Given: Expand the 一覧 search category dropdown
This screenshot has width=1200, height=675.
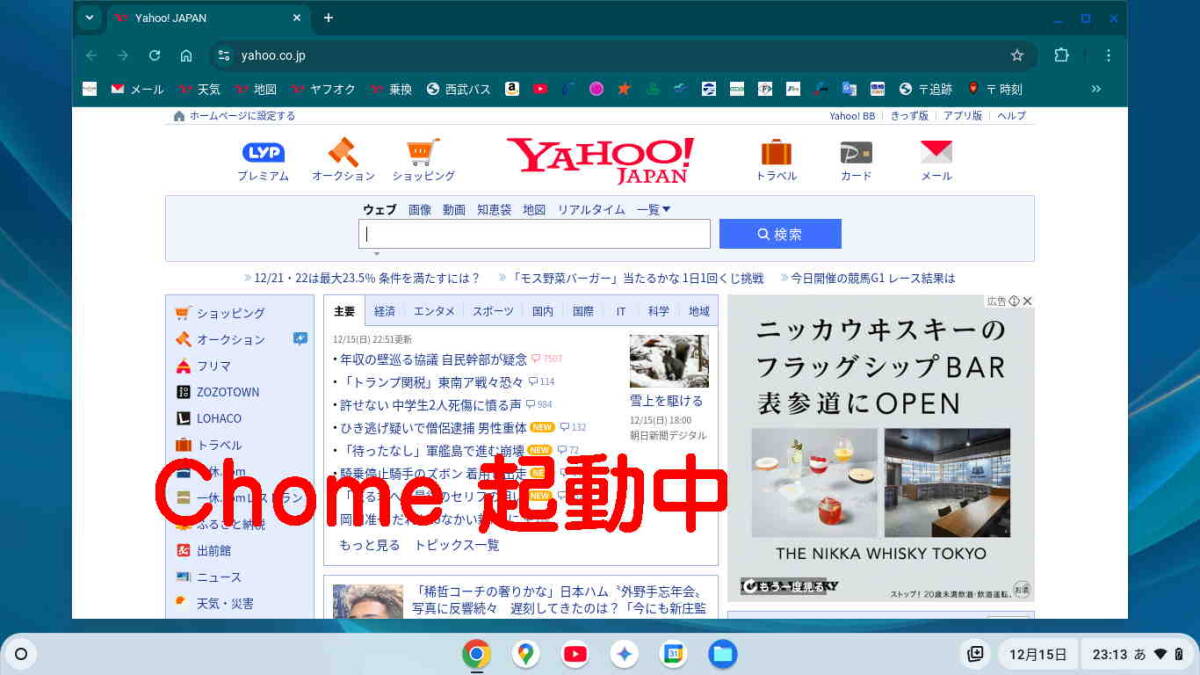Looking at the screenshot, I should 654,210.
